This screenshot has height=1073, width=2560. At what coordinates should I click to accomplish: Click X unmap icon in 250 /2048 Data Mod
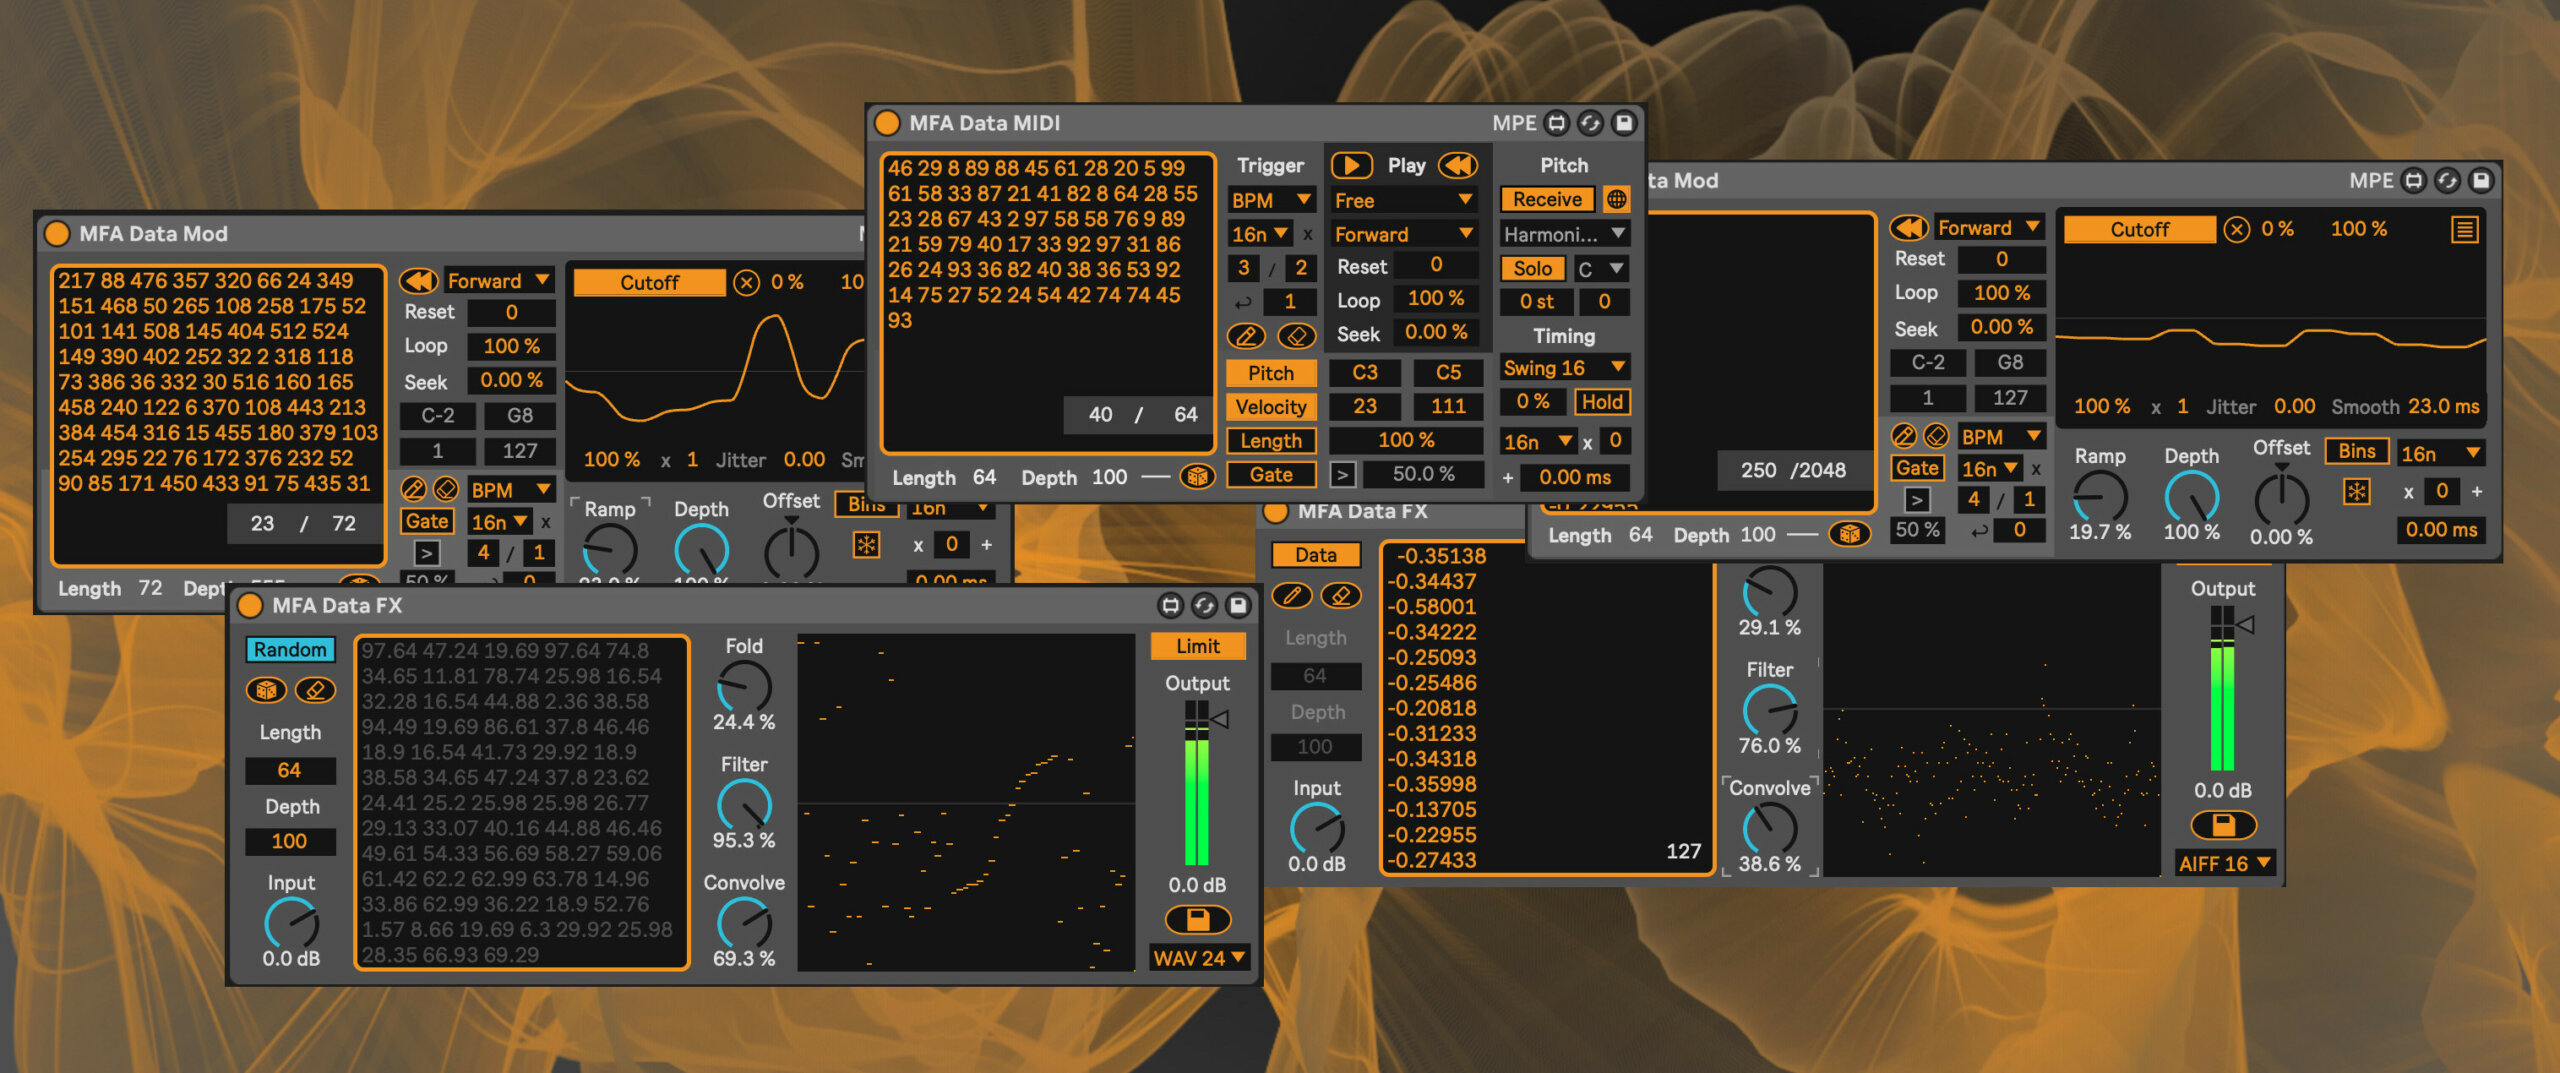[2236, 230]
